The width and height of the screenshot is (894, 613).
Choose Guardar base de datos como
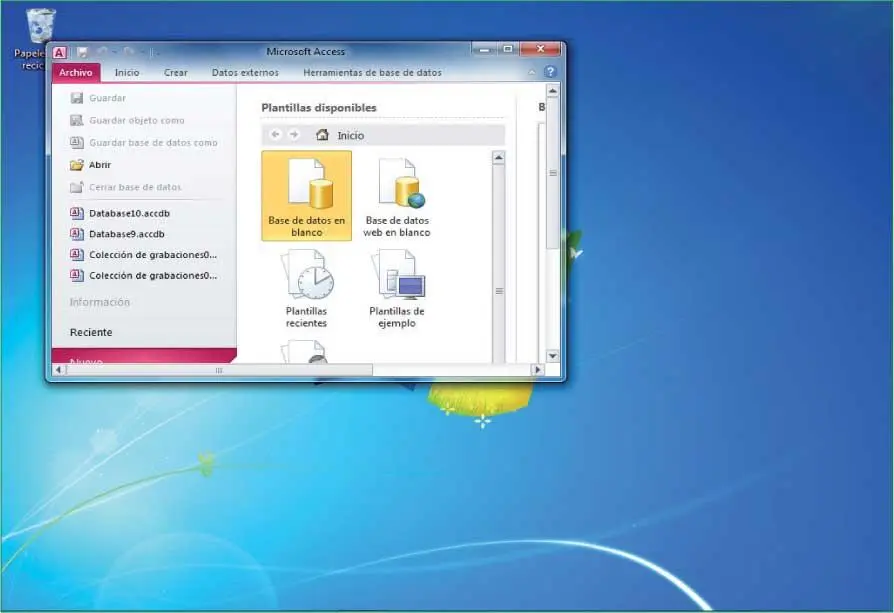[144, 143]
